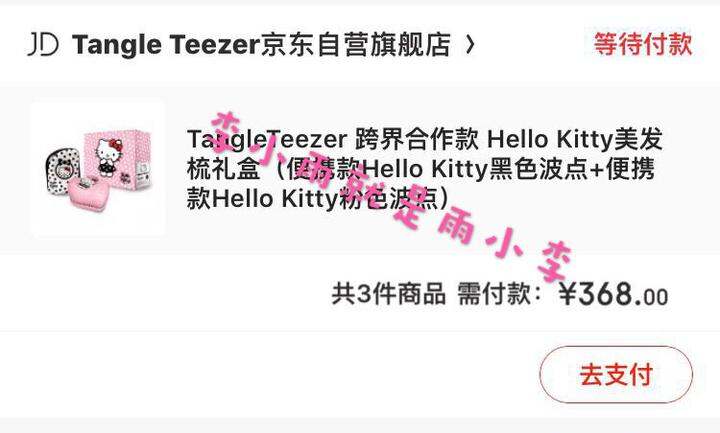This screenshot has height=433, width=720.
Task: Select the 等待付款 order status label
Action: tap(643, 45)
